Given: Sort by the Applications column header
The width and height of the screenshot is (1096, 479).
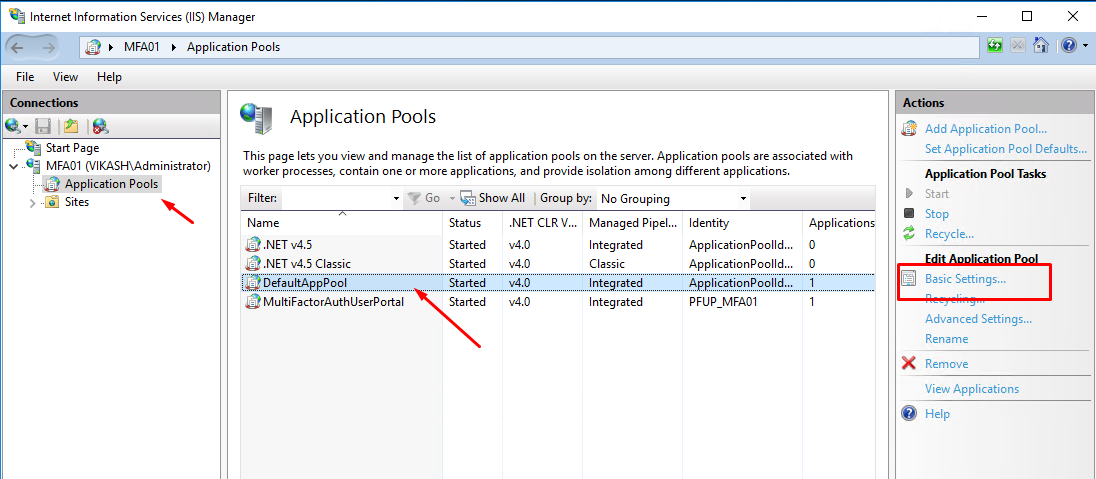Looking at the screenshot, I should coord(842,223).
